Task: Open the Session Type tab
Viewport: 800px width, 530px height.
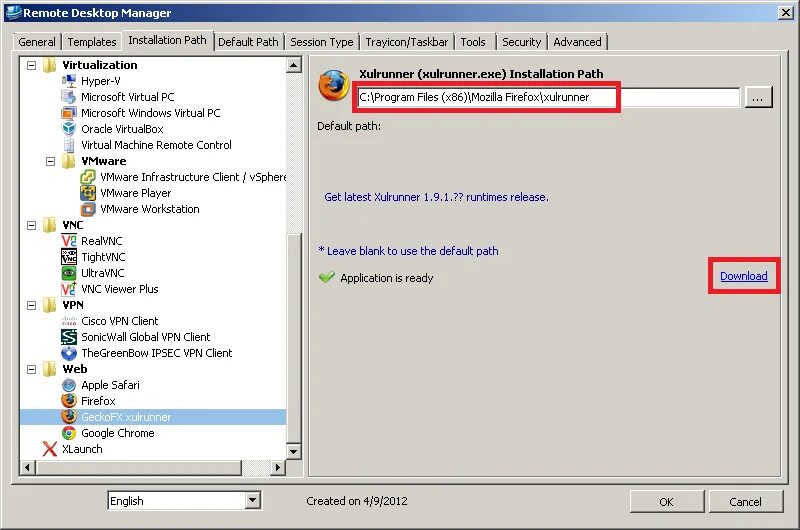Action: point(322,42)
